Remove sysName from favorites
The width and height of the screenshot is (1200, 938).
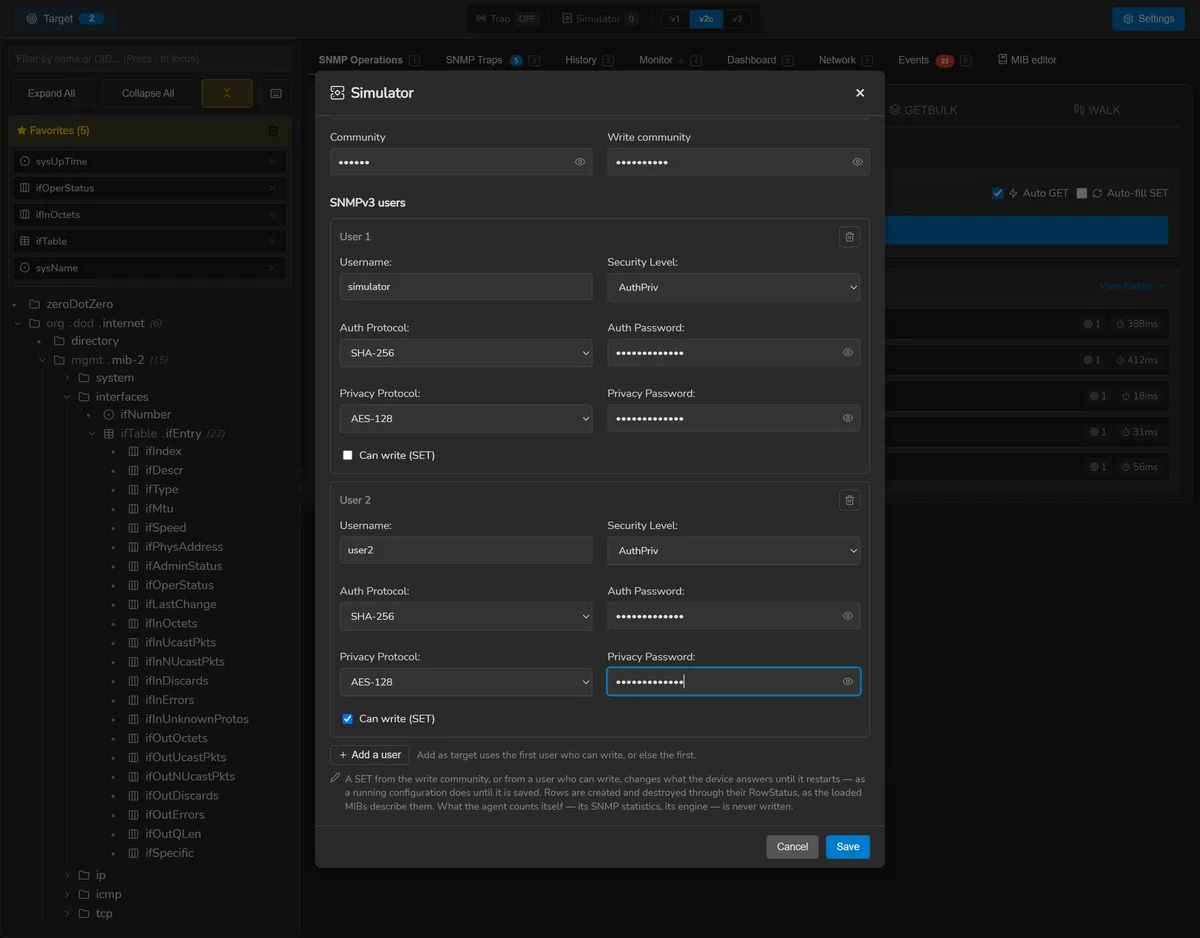pyautogui.click(x=272, y=268)
